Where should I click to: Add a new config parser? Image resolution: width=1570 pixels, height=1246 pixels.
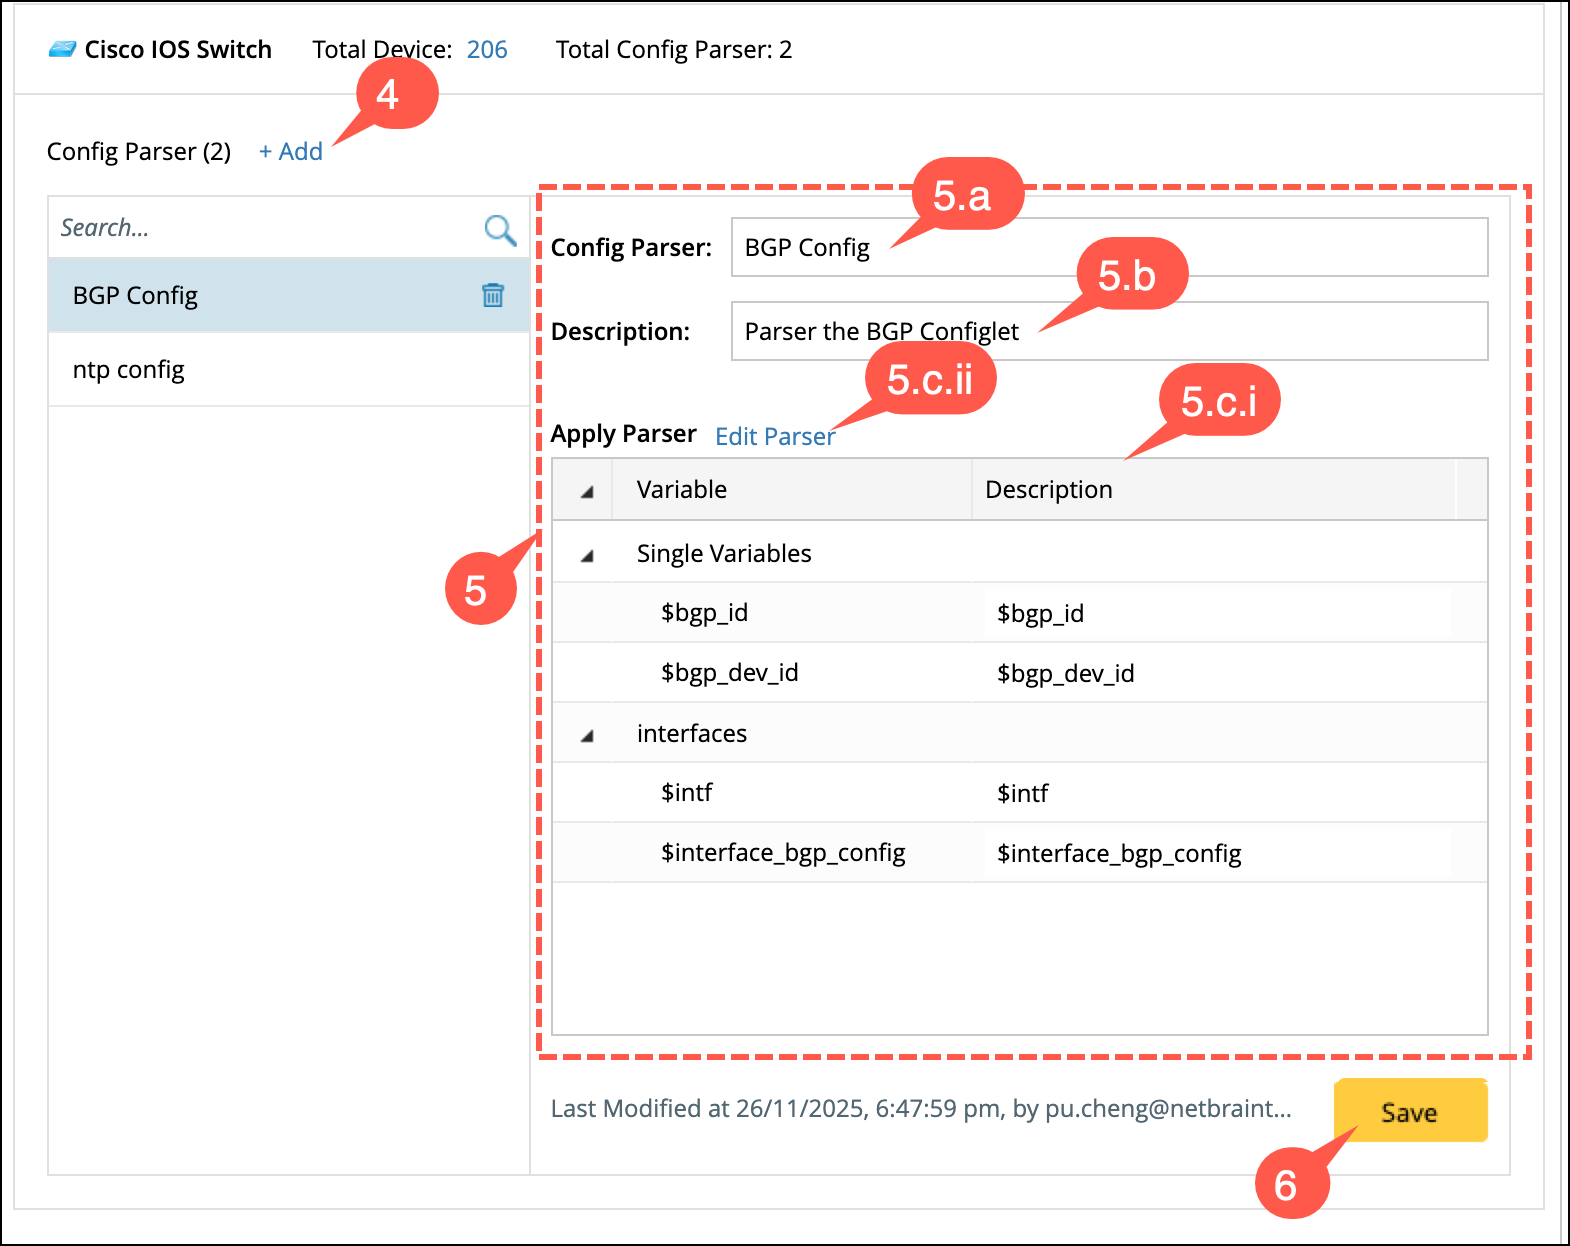(291, 152)
